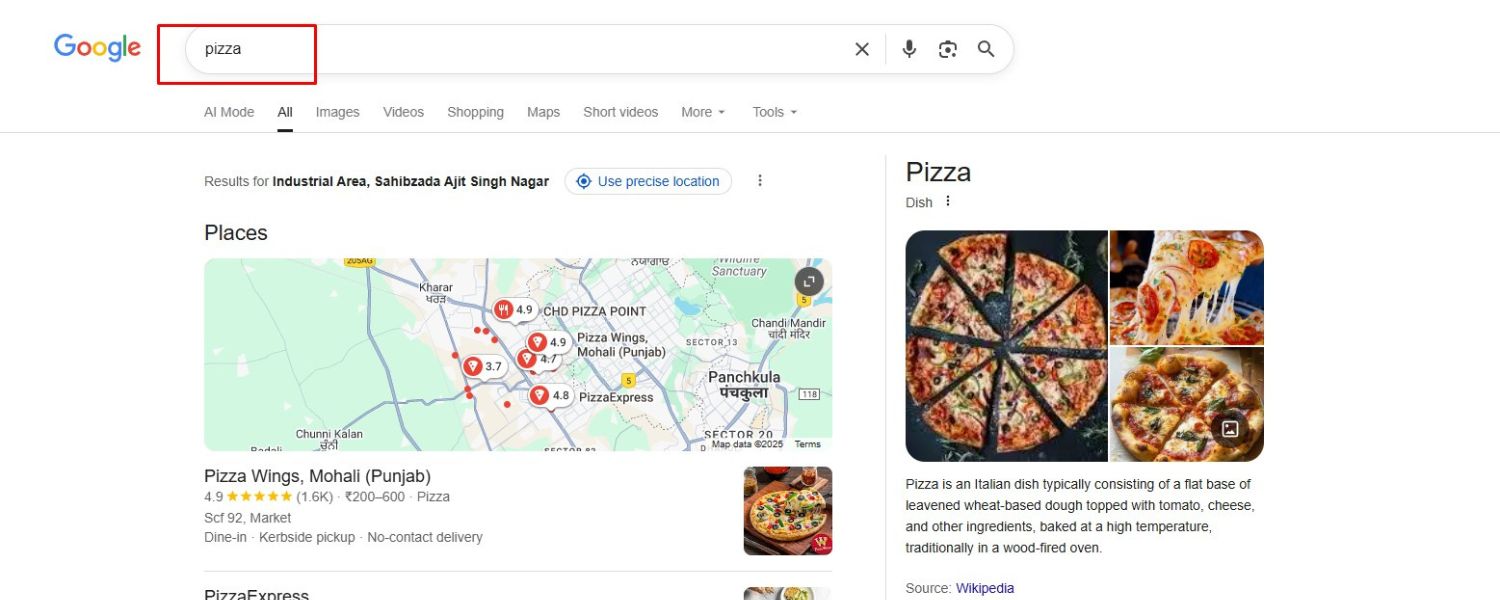Select the AI Mode tab
The height and width of the screenshot is (600, 1500).
pos(229,112)
